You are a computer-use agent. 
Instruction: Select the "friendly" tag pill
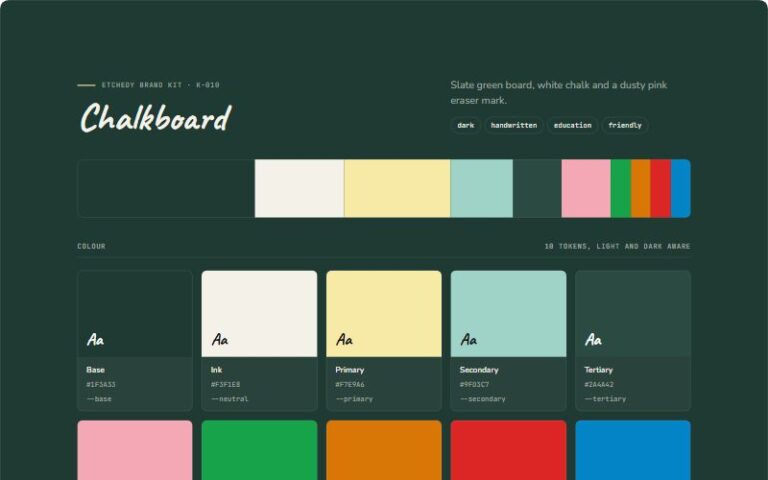click(625, 125)
